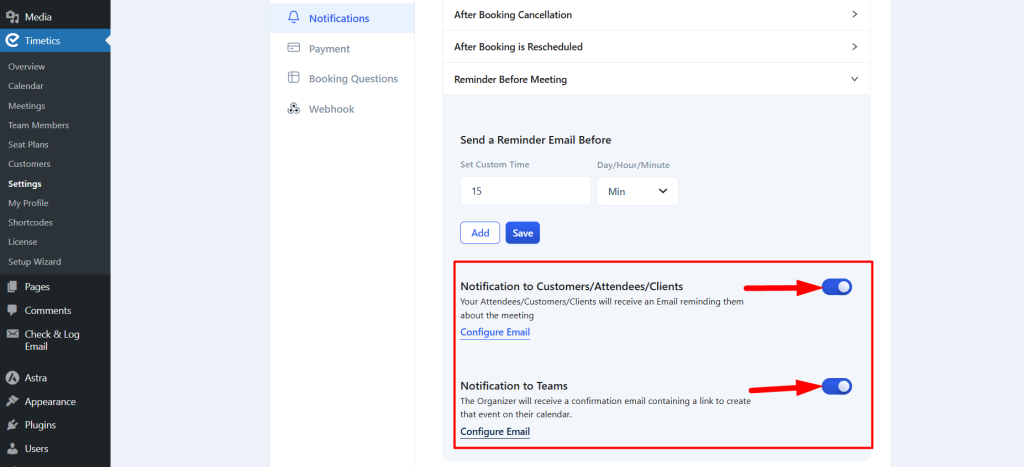
Task: Expand After Booking is Rescheduled chevron
Action: tap(854, 46)
